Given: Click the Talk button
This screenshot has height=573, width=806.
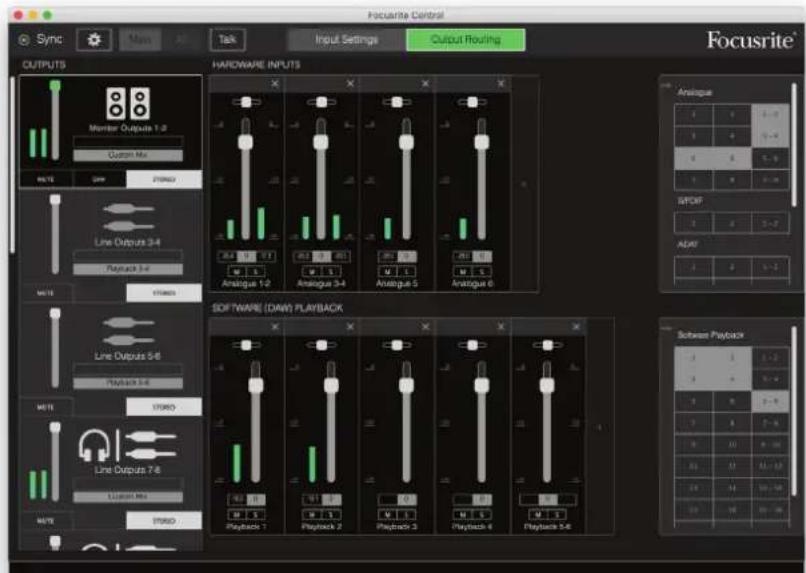Looking at the screenshot, I should point(228,40).
